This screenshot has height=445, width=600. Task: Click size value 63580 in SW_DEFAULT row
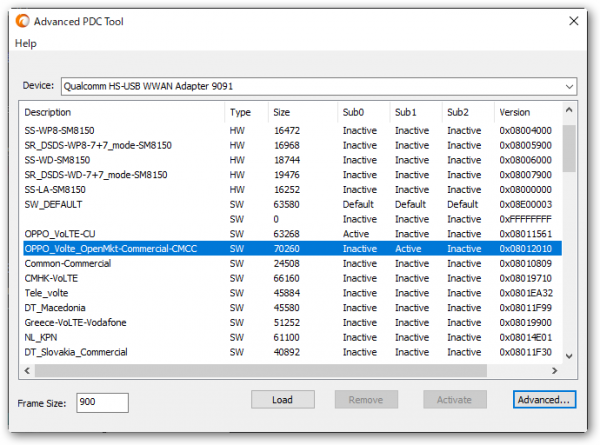click(286, 205)
